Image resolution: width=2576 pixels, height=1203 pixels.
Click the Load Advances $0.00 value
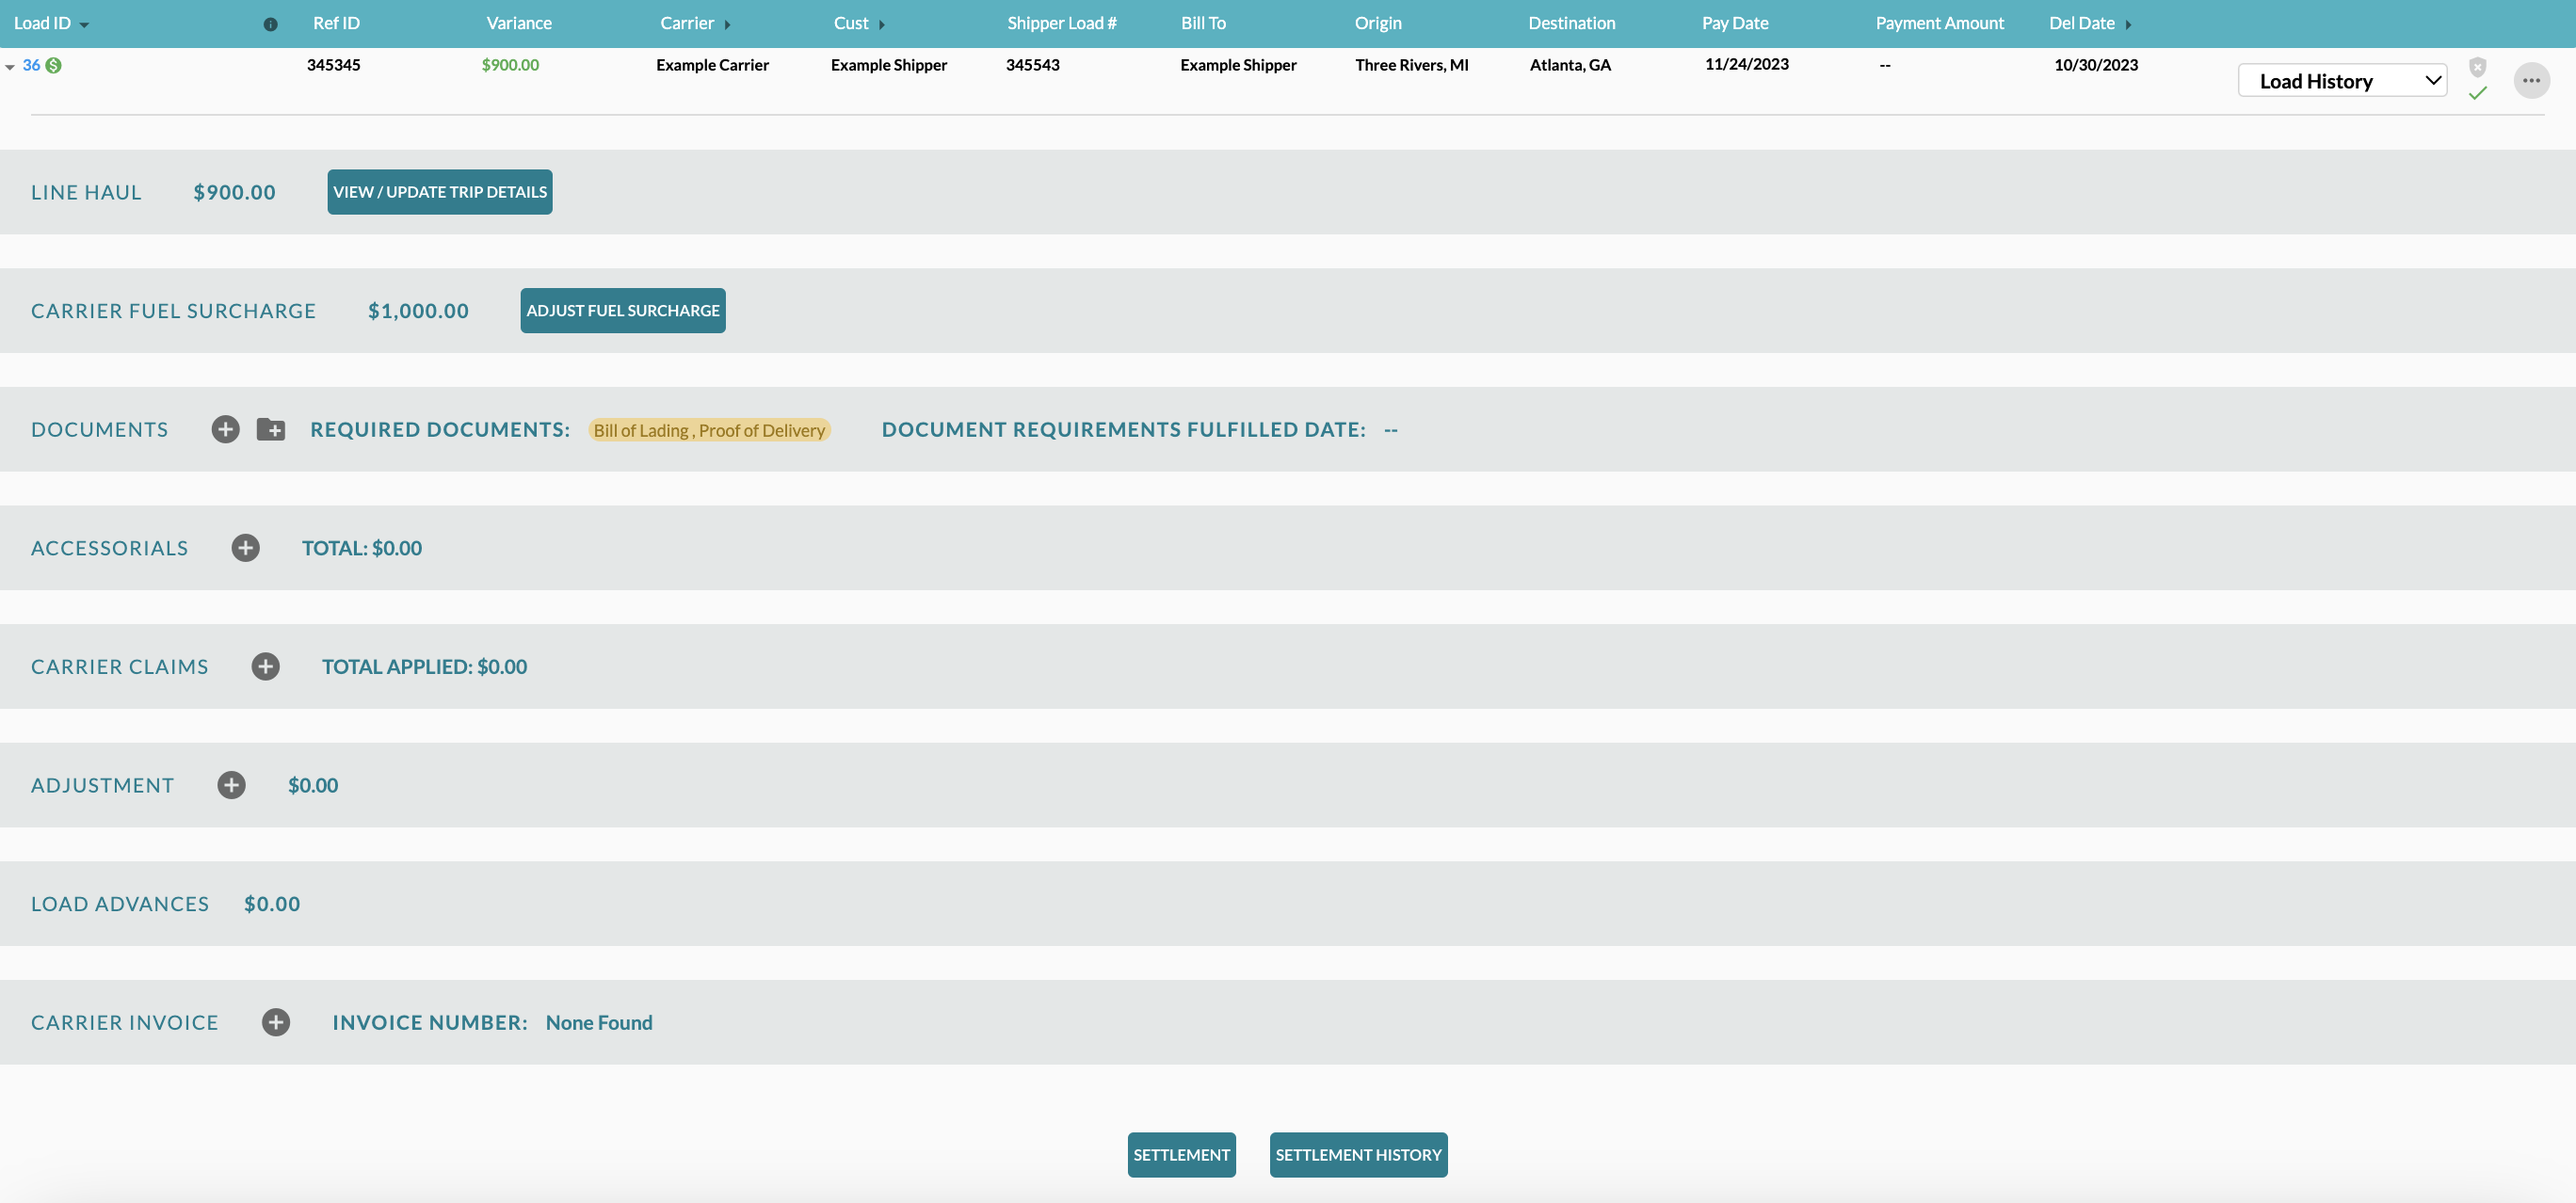coord(272,903)
